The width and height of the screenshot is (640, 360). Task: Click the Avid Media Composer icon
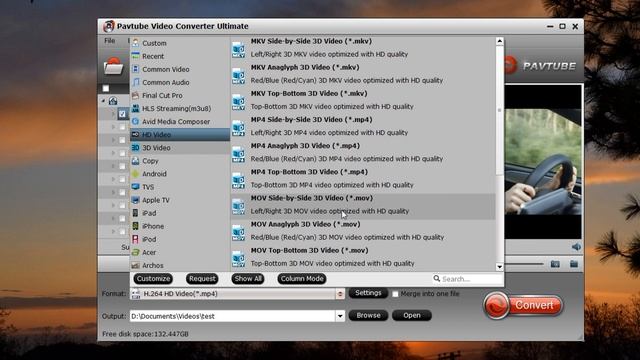pos(136,121)
